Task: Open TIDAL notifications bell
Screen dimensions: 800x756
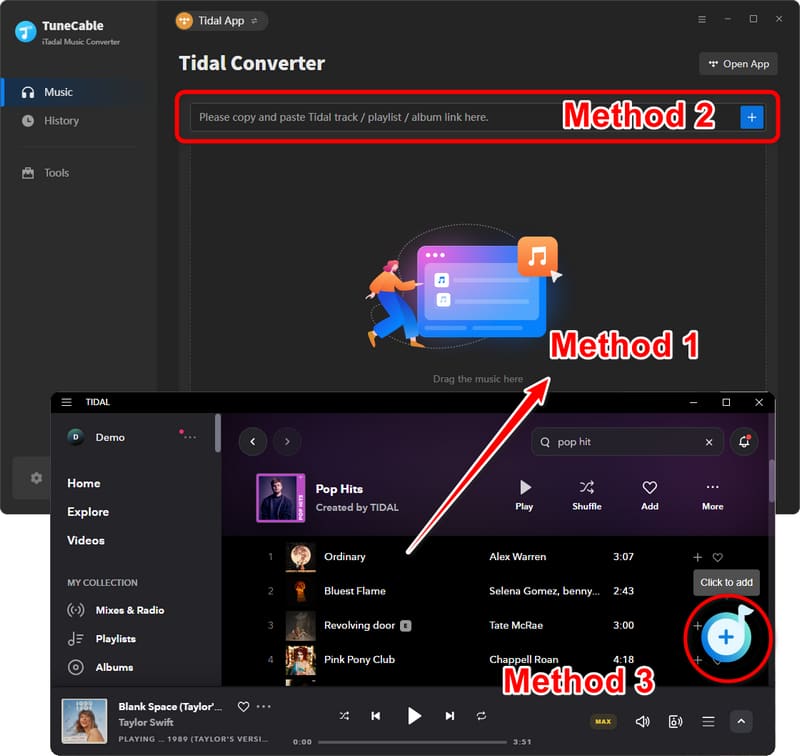Action: (744, 442)
